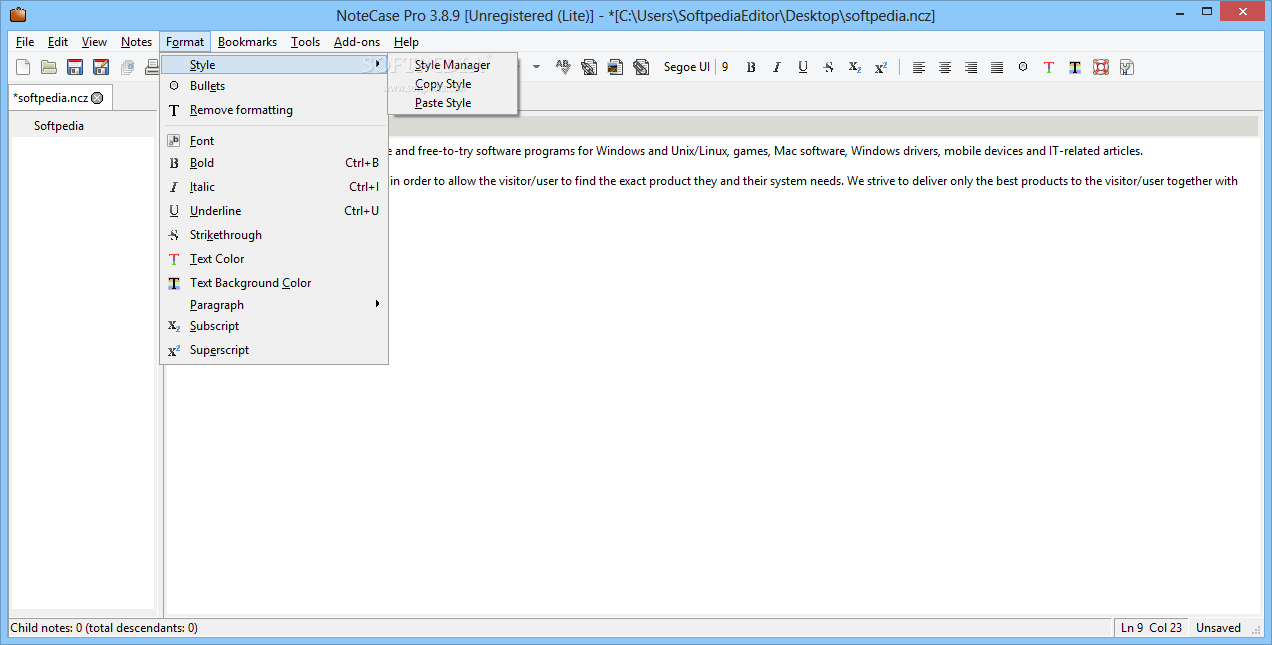Select Superscript in Format menu

coord(274,350)
